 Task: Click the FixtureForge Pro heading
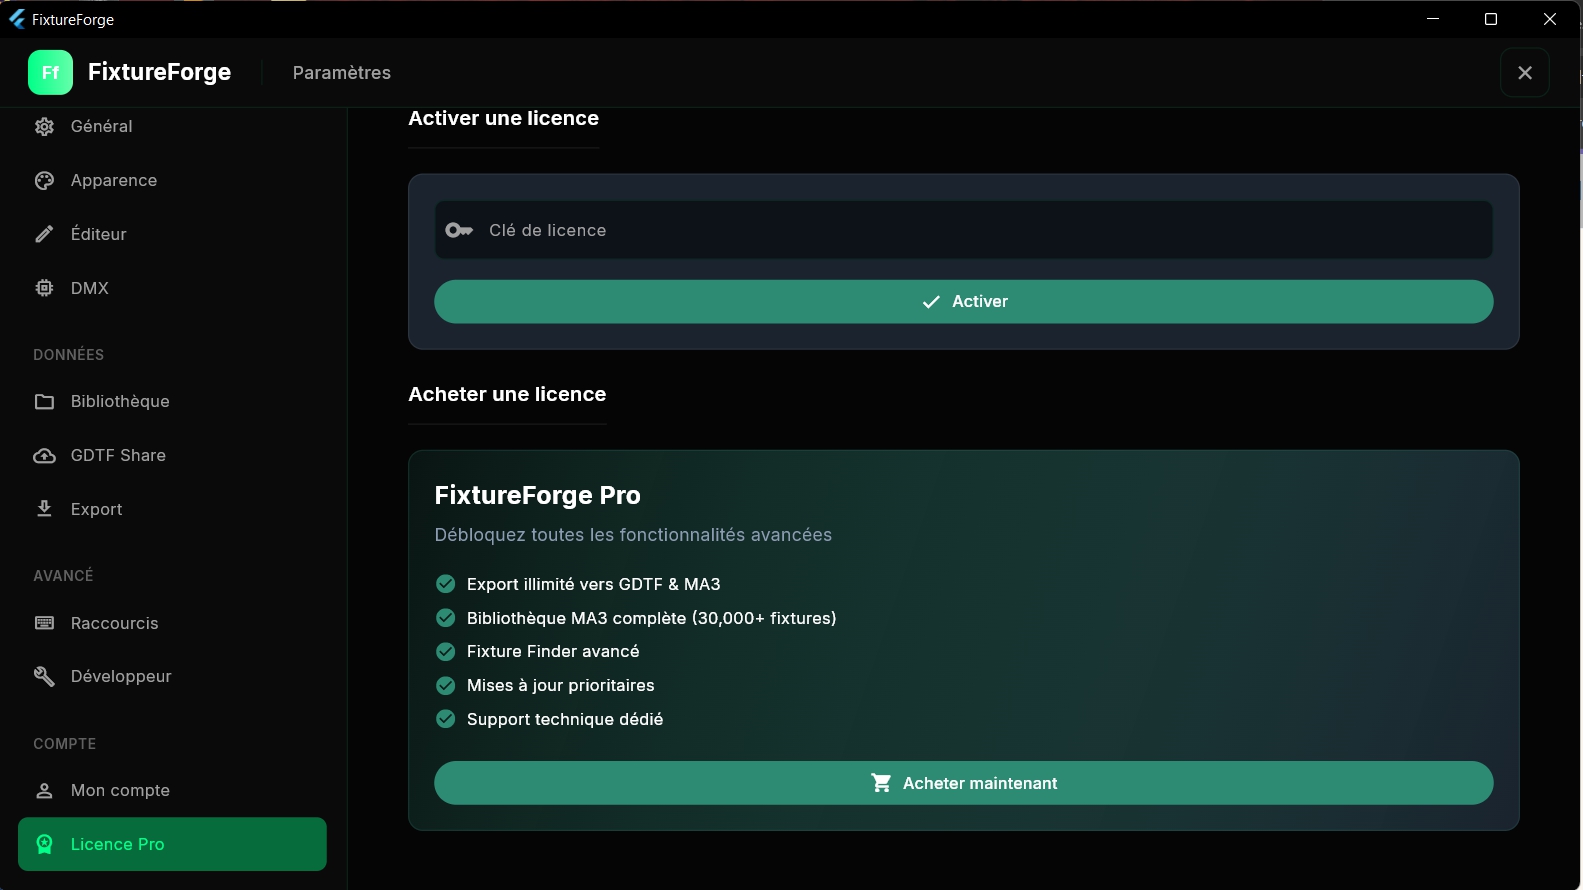tap(538, 495)
